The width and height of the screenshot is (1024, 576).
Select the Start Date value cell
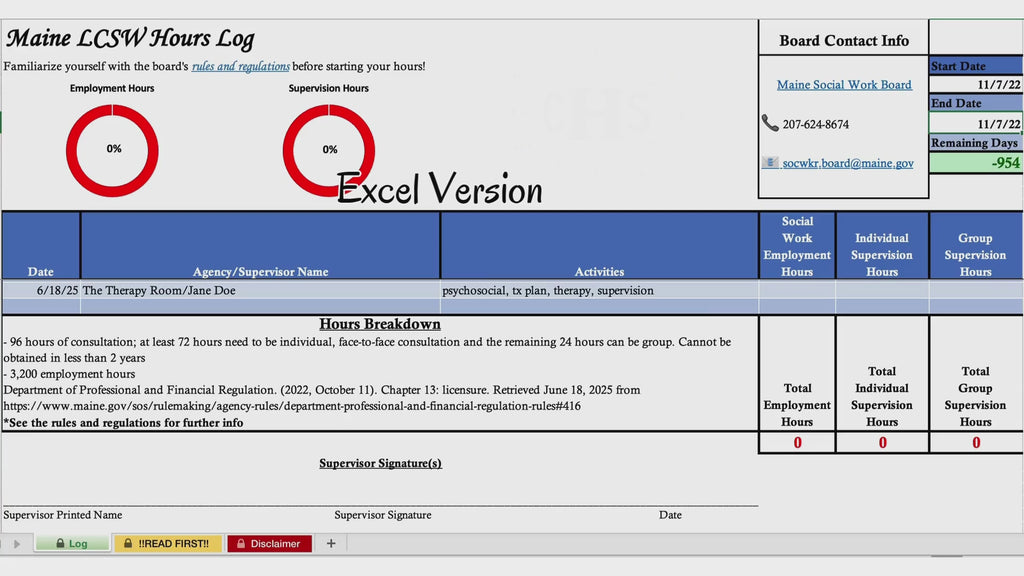click(976, 84)
